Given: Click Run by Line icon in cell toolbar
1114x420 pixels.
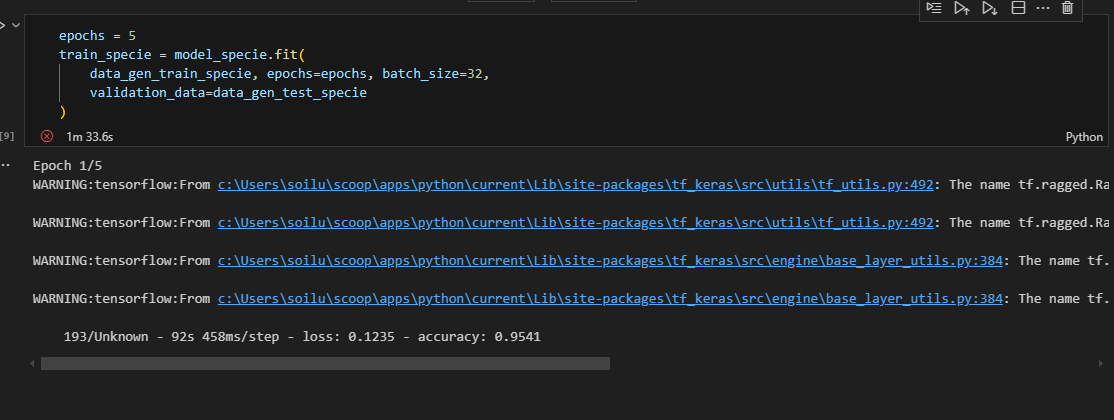Looking at the screenshot, I should [x=934, y=8].
